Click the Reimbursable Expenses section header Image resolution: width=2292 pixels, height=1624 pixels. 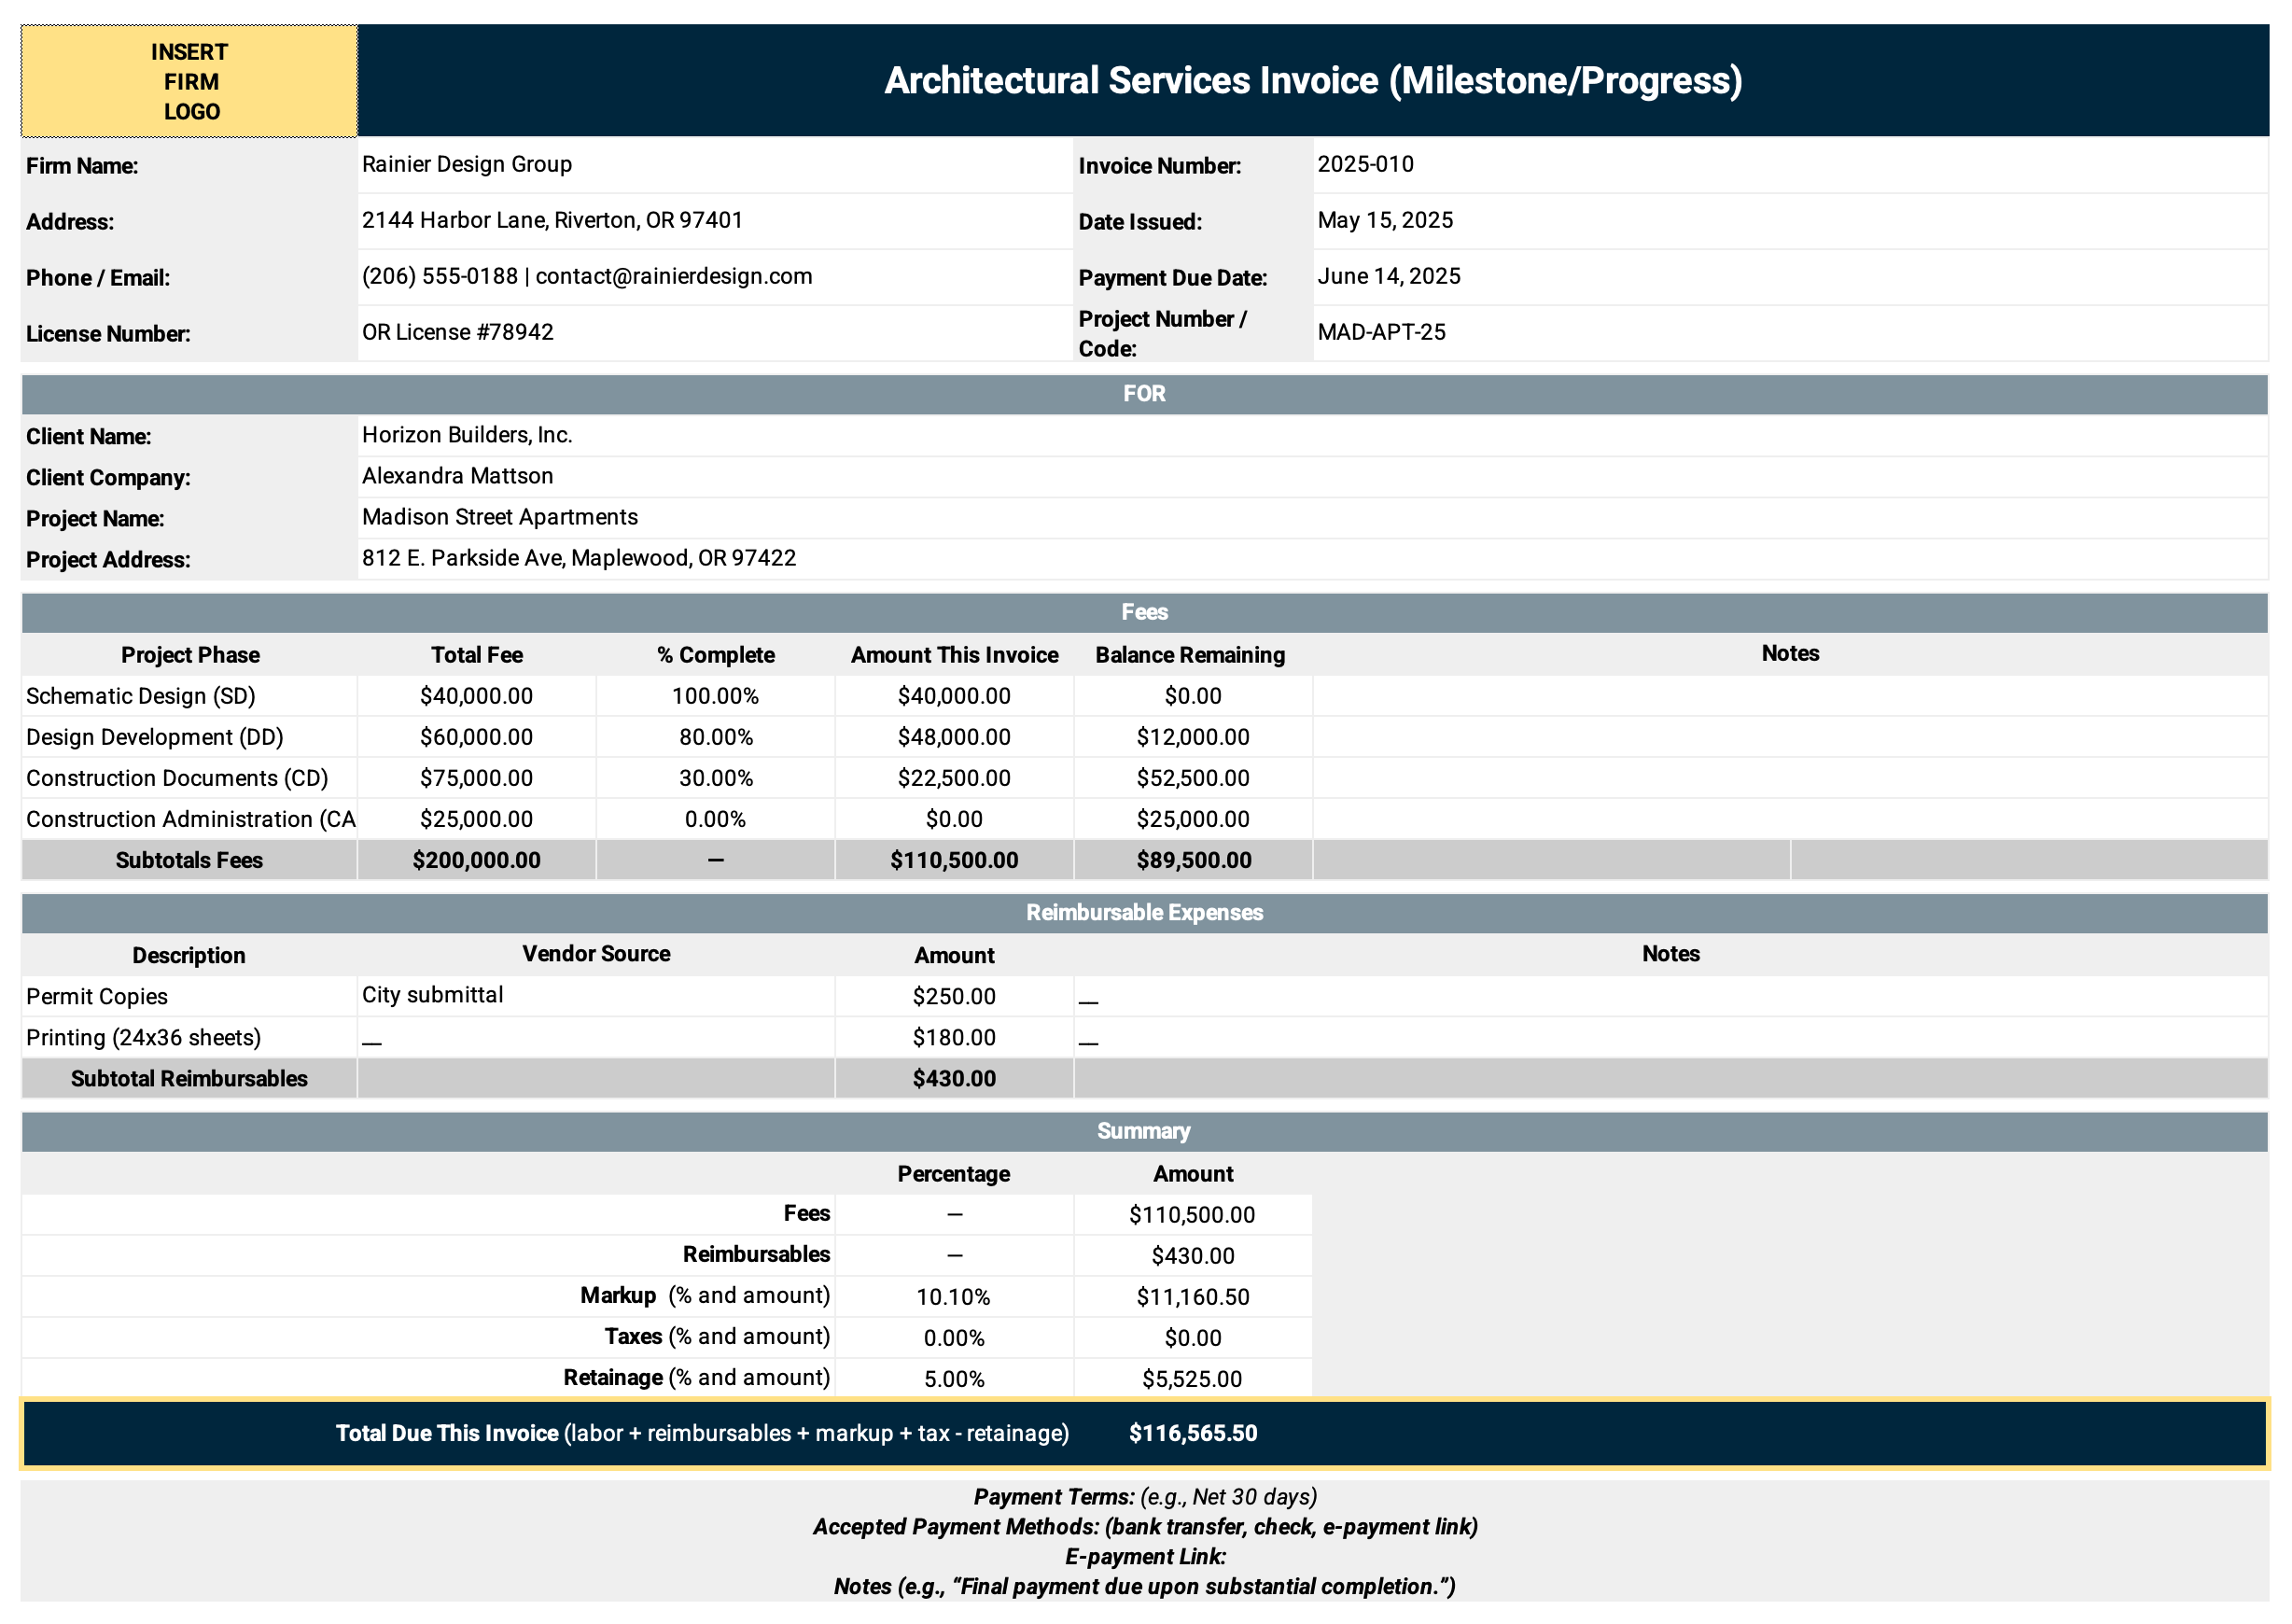(x=1146, y=912)
